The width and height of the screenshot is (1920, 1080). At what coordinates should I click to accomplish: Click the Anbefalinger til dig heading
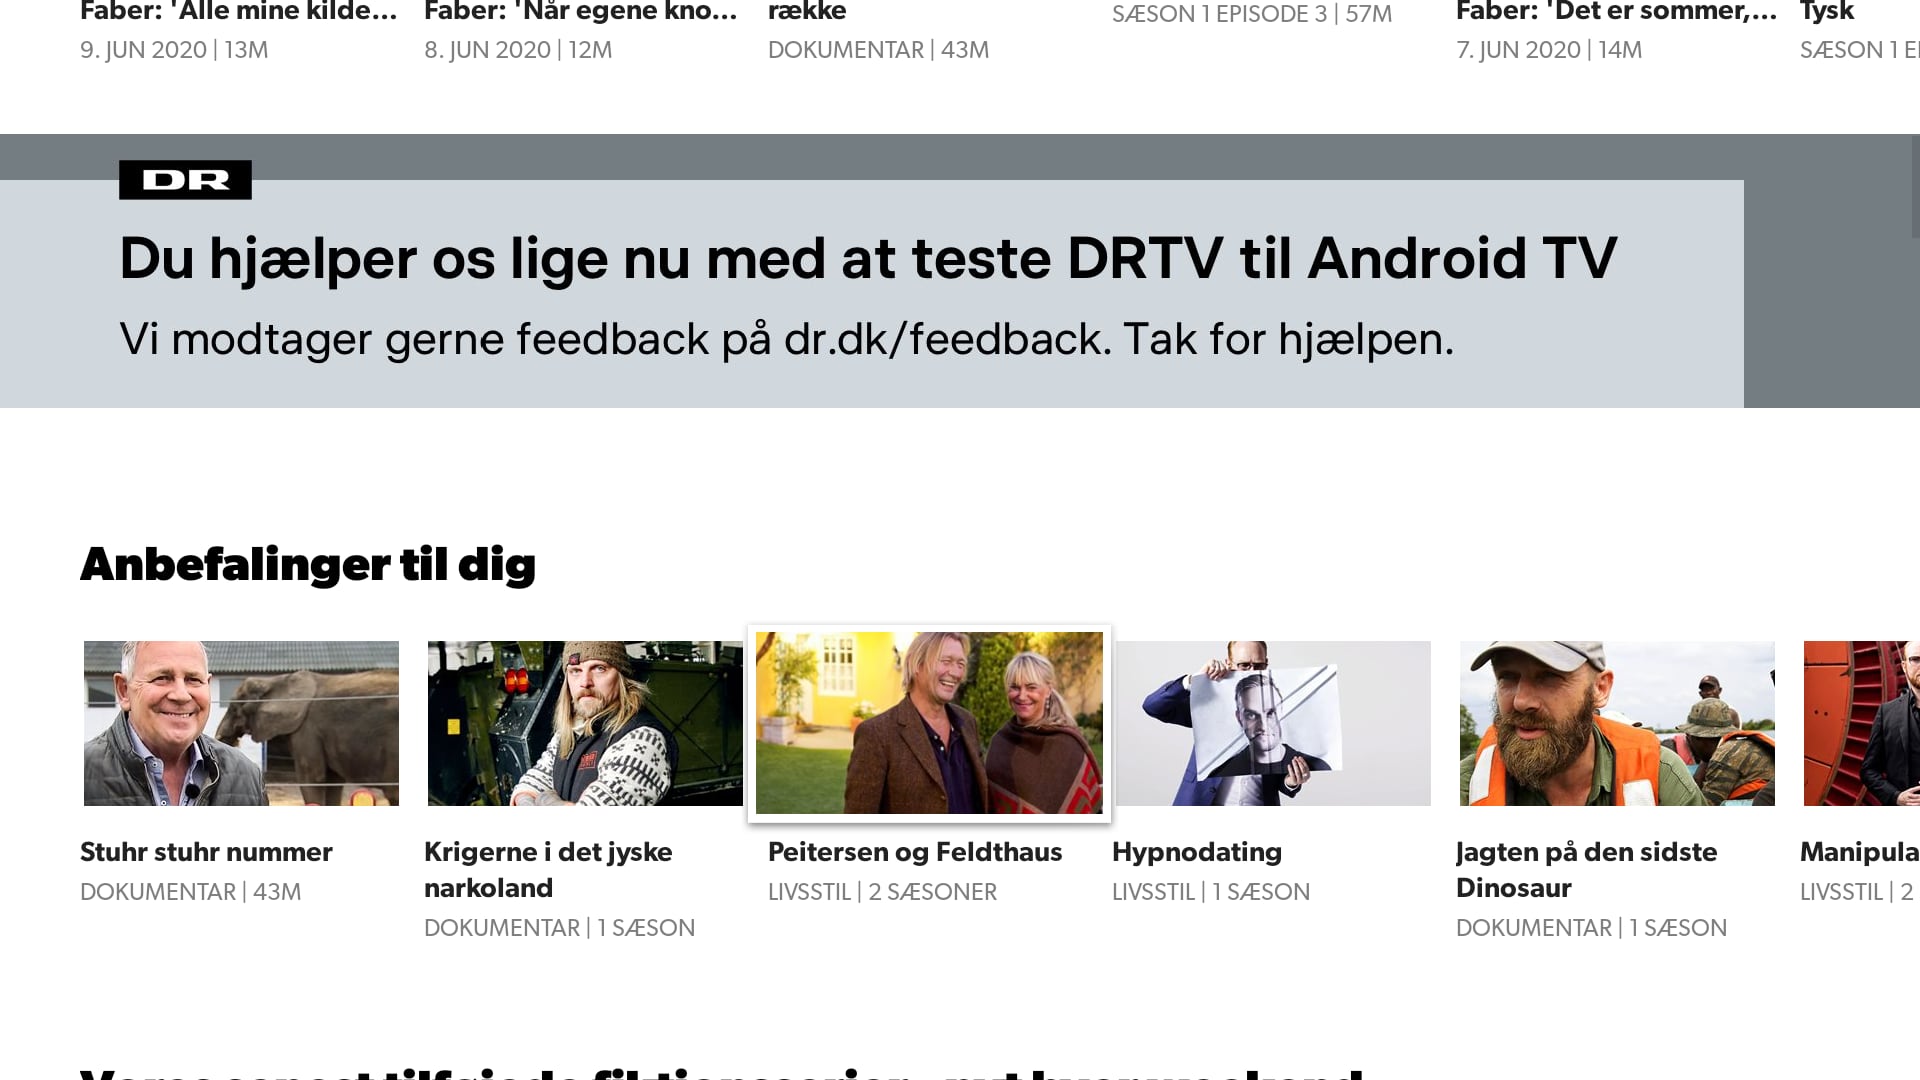[x=308, y=565]
